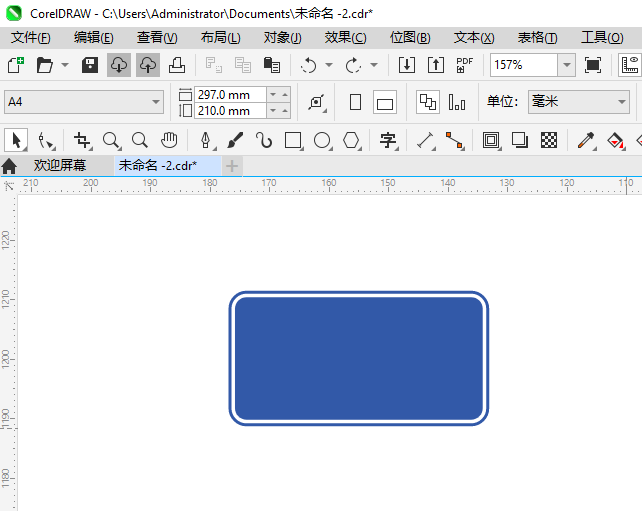Click the page height field 210.0 mm

(230, 111)
